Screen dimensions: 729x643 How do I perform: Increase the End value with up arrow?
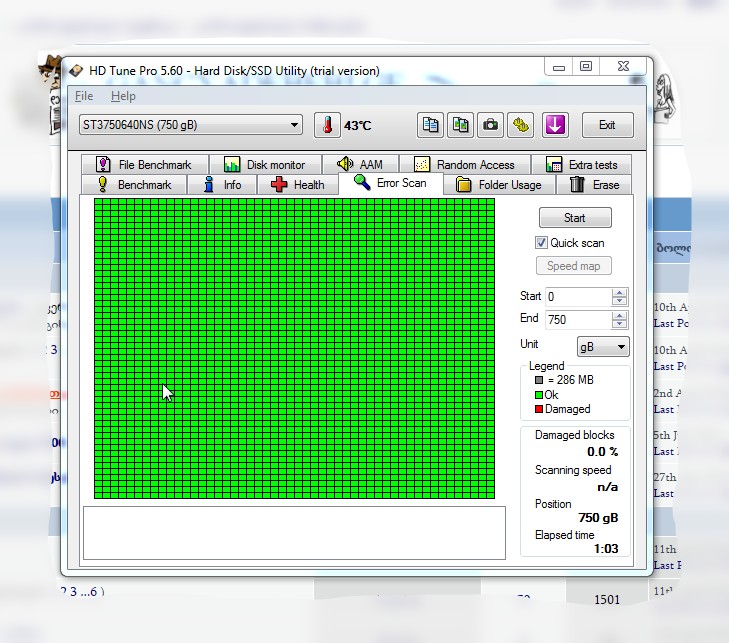point(619,316)
